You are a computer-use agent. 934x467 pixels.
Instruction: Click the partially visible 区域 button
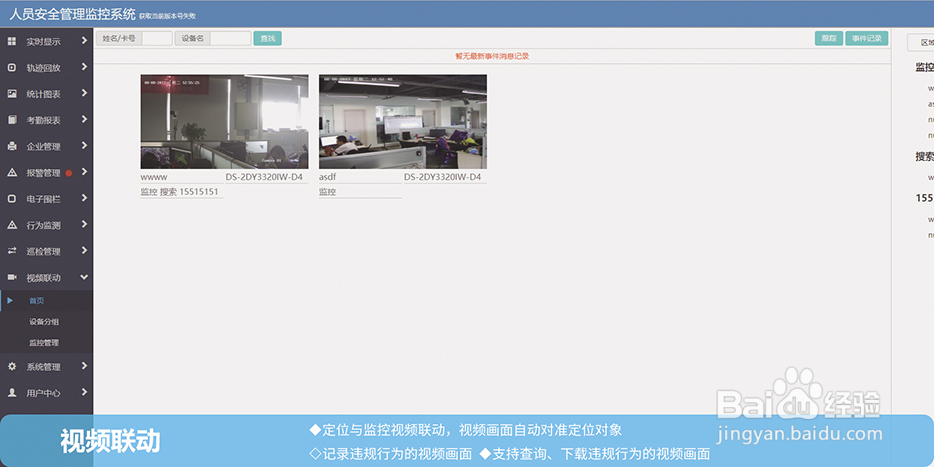coord(921,43)
